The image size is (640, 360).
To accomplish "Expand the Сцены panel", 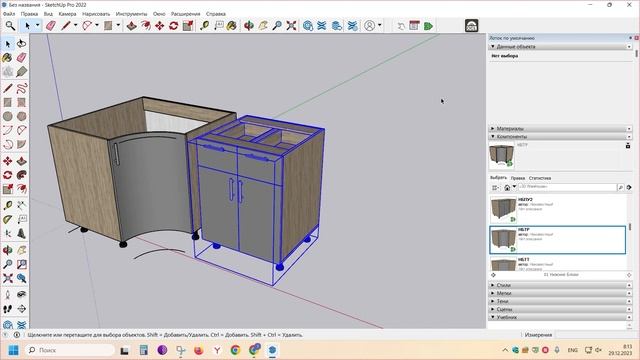I will pos(493,309).
